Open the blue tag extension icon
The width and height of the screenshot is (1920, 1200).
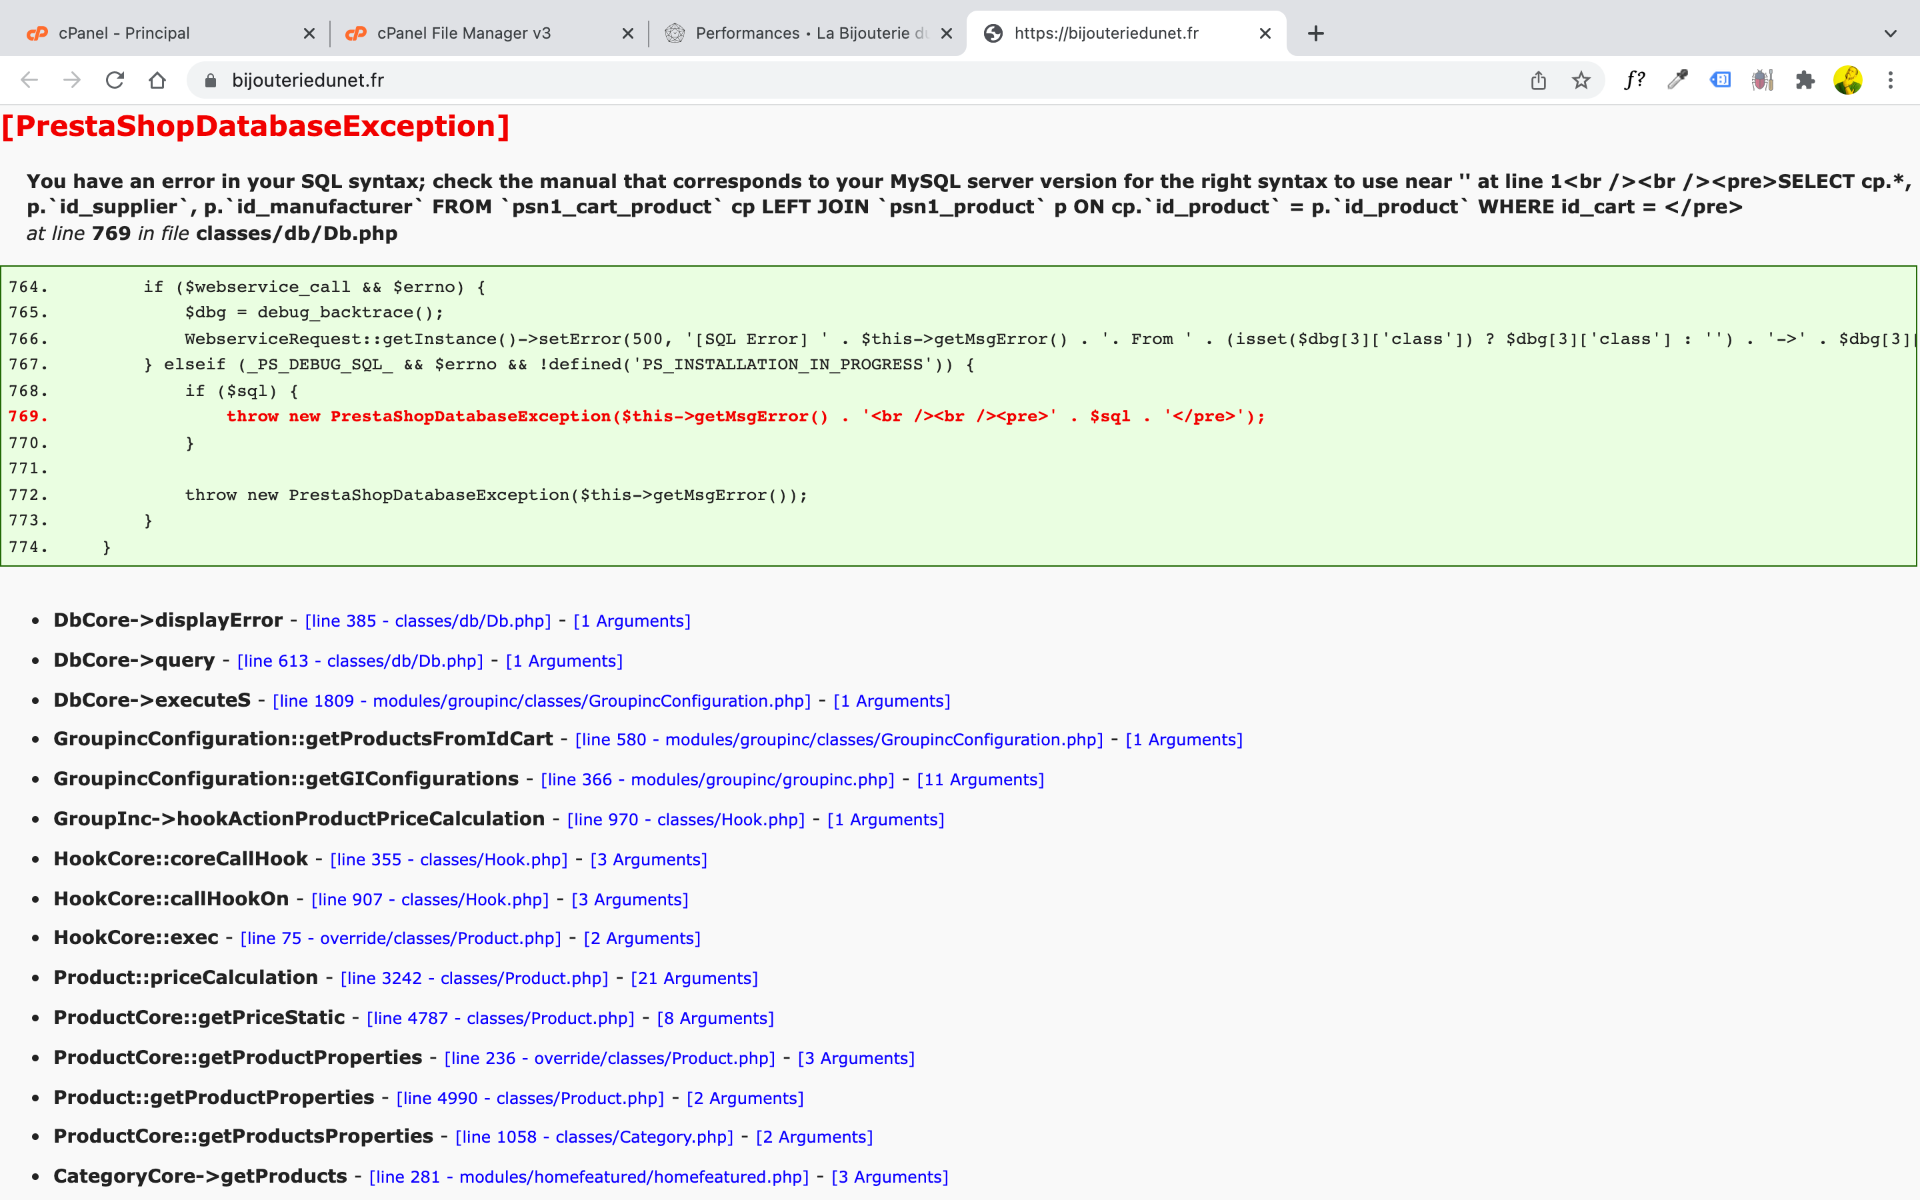[x=1720, y=80]
